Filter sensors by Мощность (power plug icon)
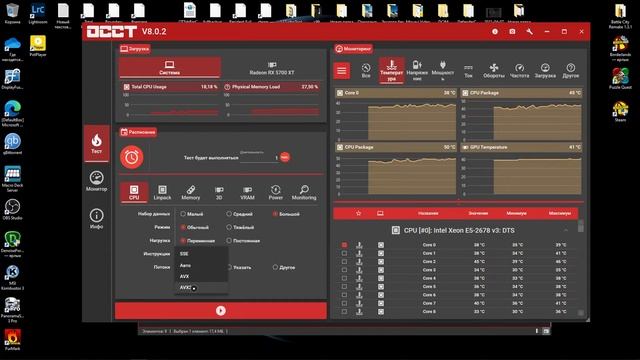Screen dimensions: 640x360 442,71
